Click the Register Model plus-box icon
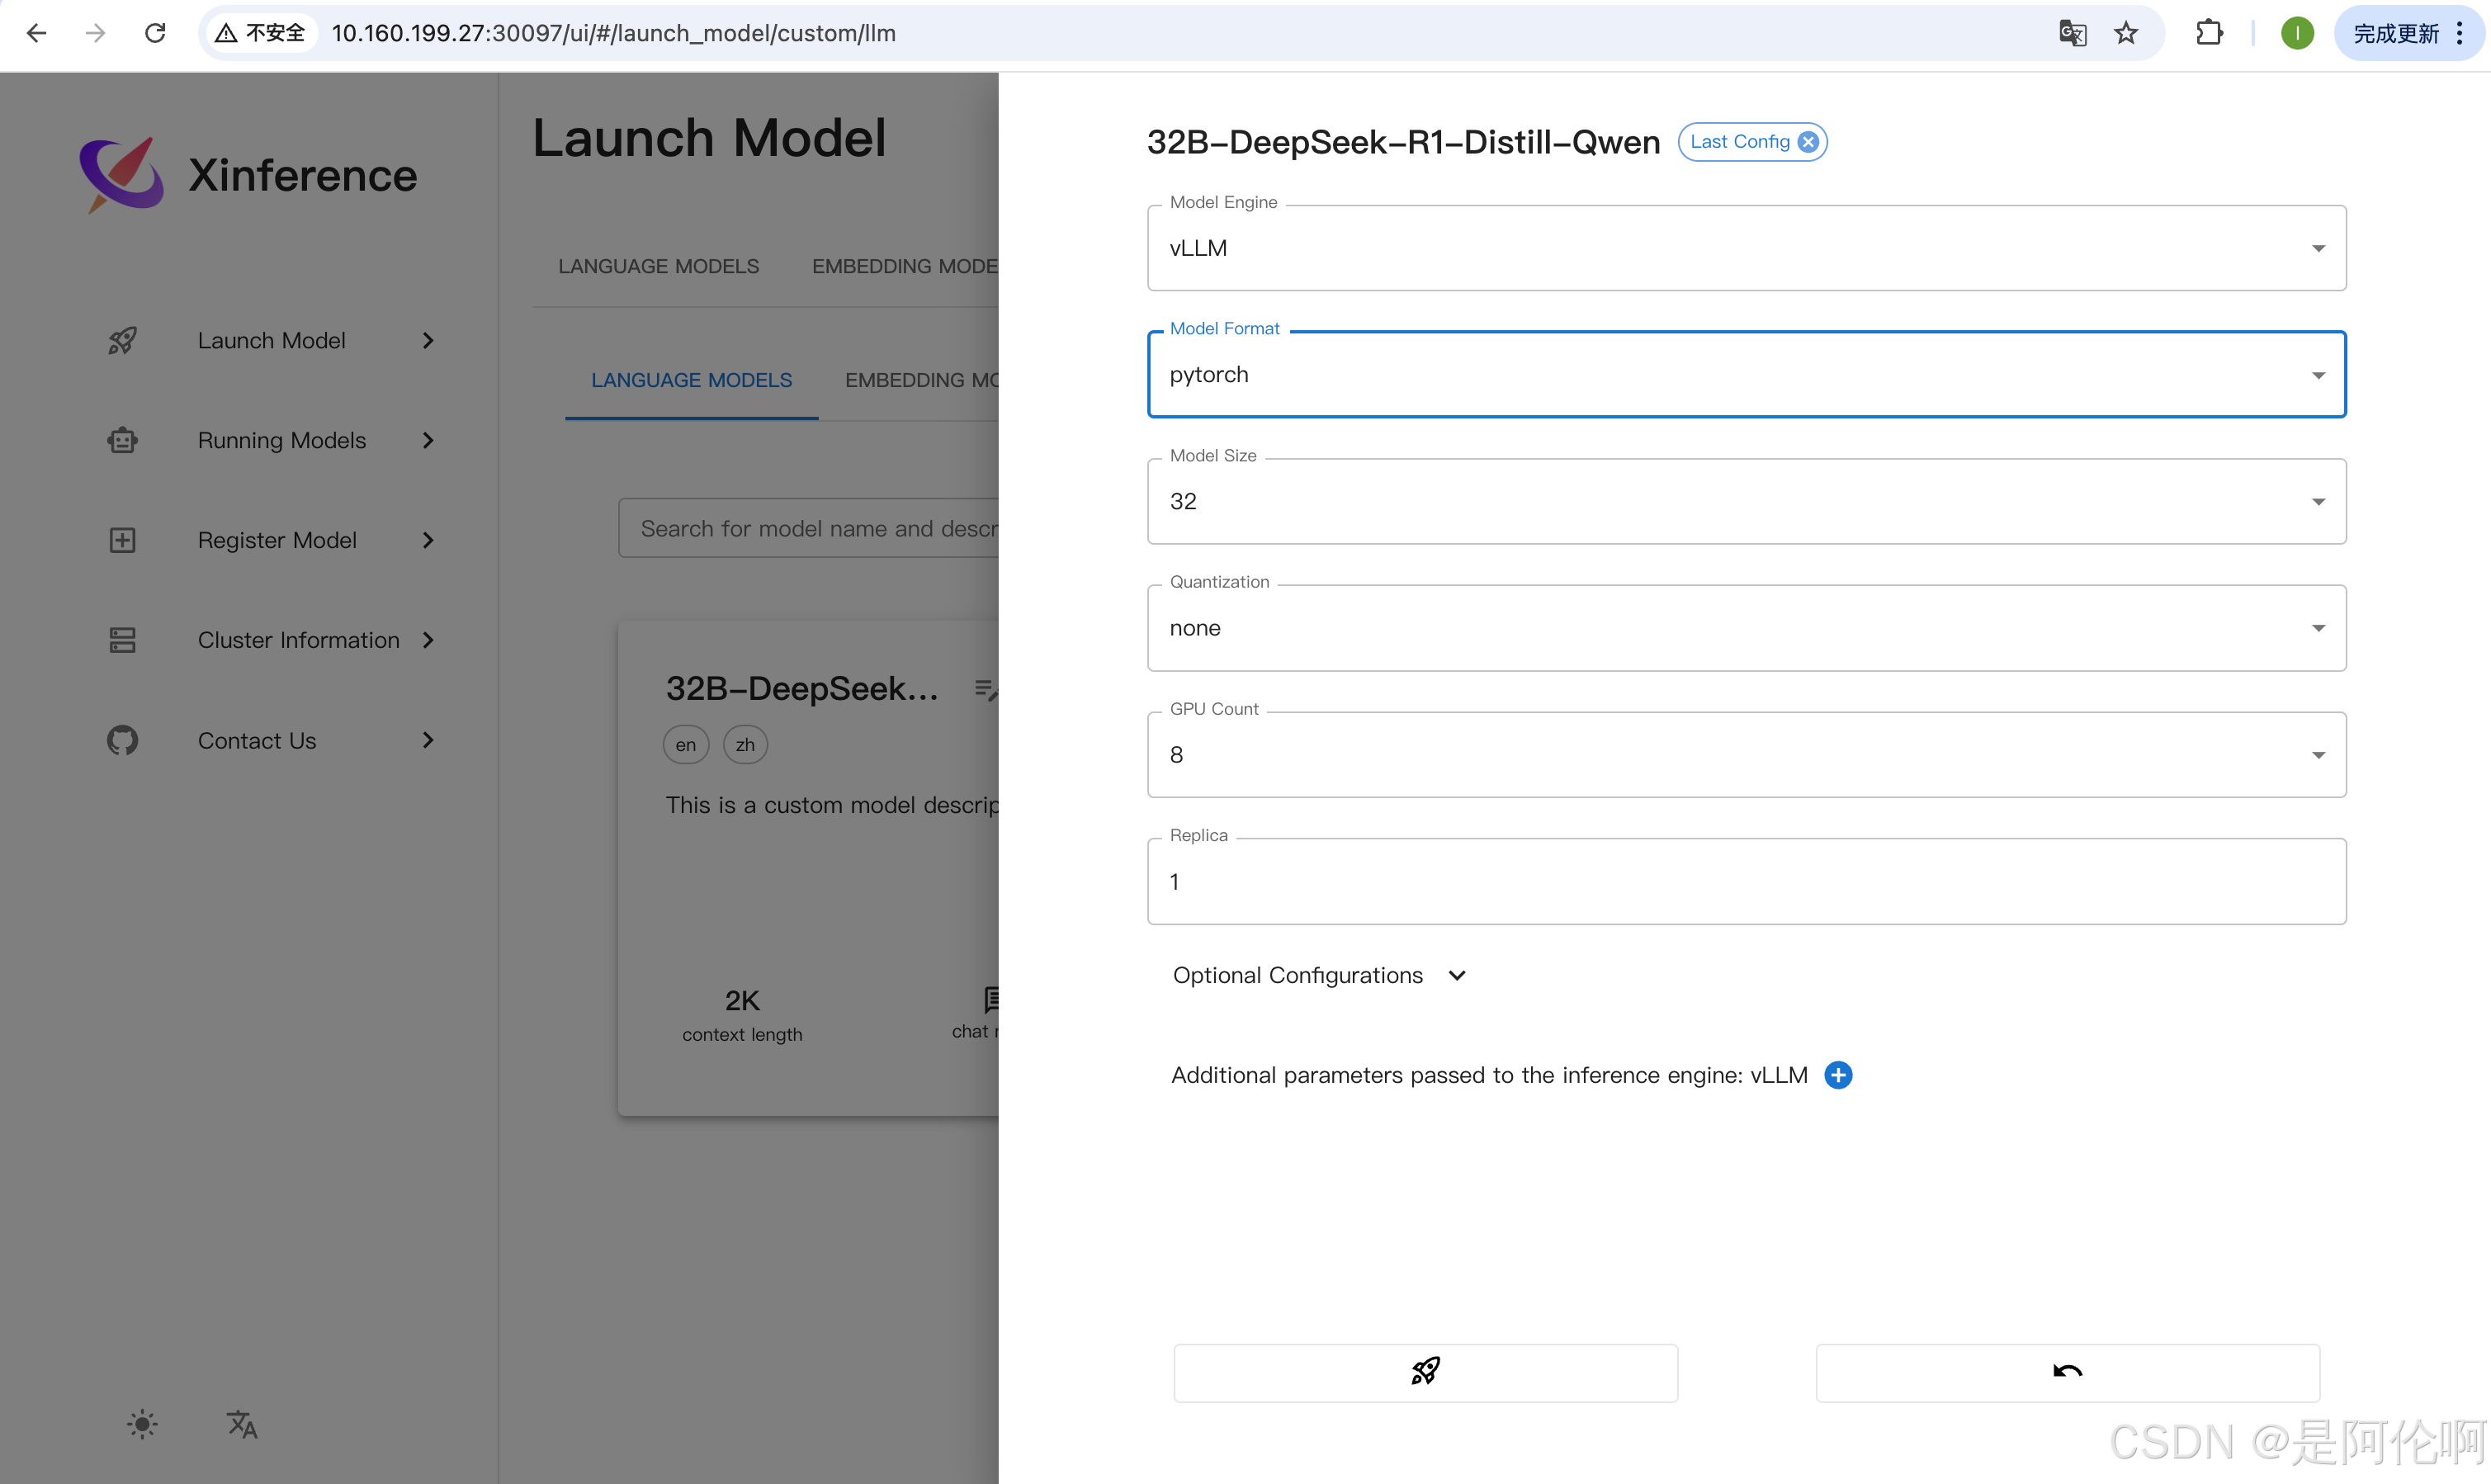 122,540
